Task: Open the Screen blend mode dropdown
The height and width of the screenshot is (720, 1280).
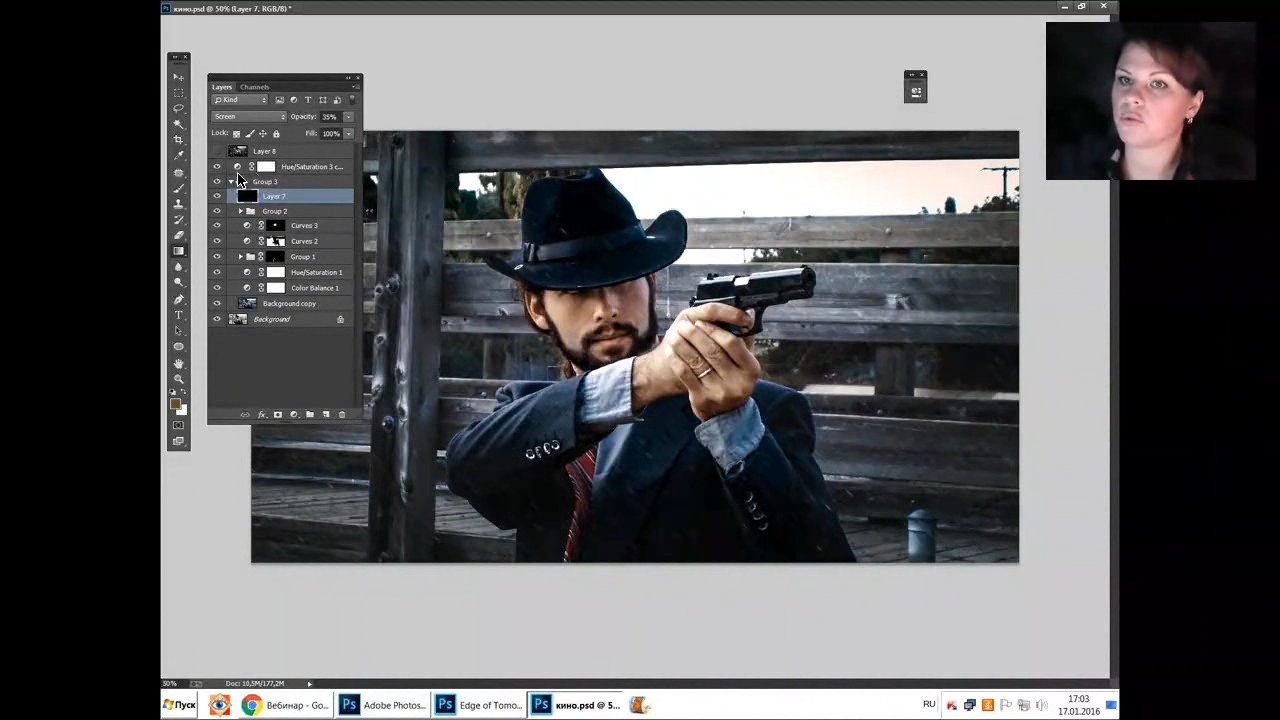Action: coord(249,117)
